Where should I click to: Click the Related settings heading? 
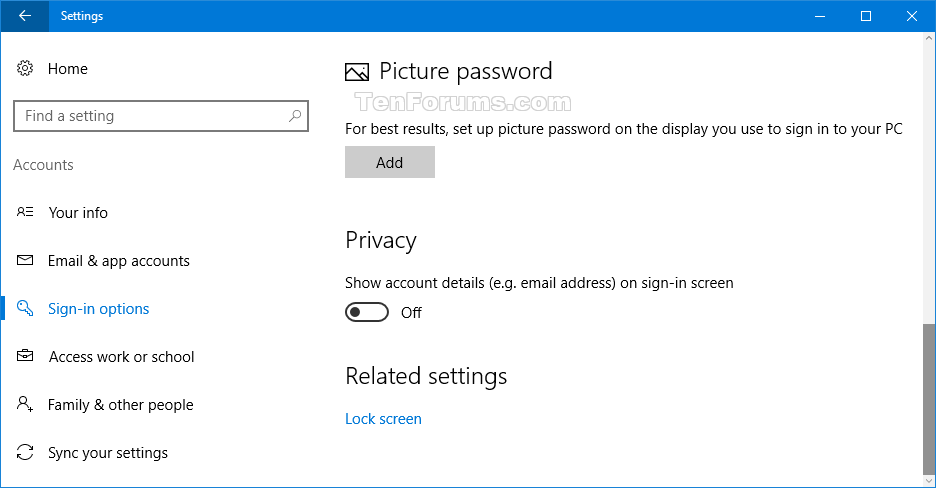click(426, 376)
